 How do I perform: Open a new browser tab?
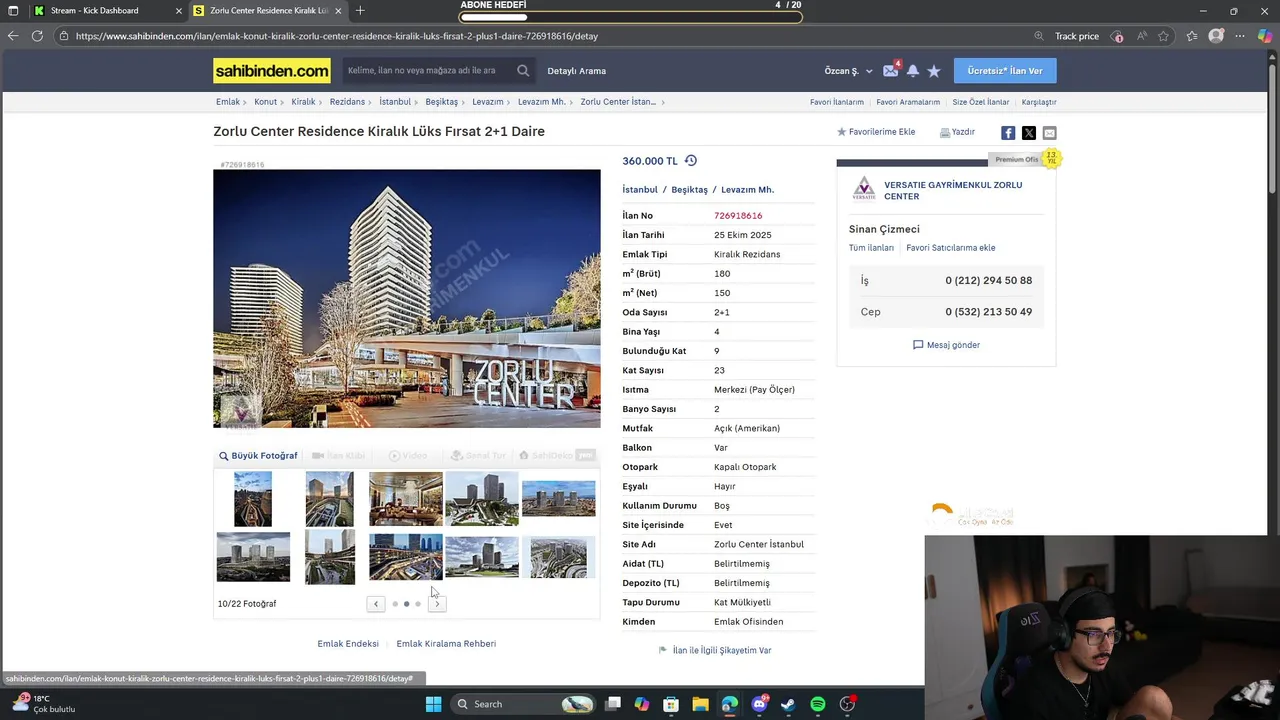(360, 10)
